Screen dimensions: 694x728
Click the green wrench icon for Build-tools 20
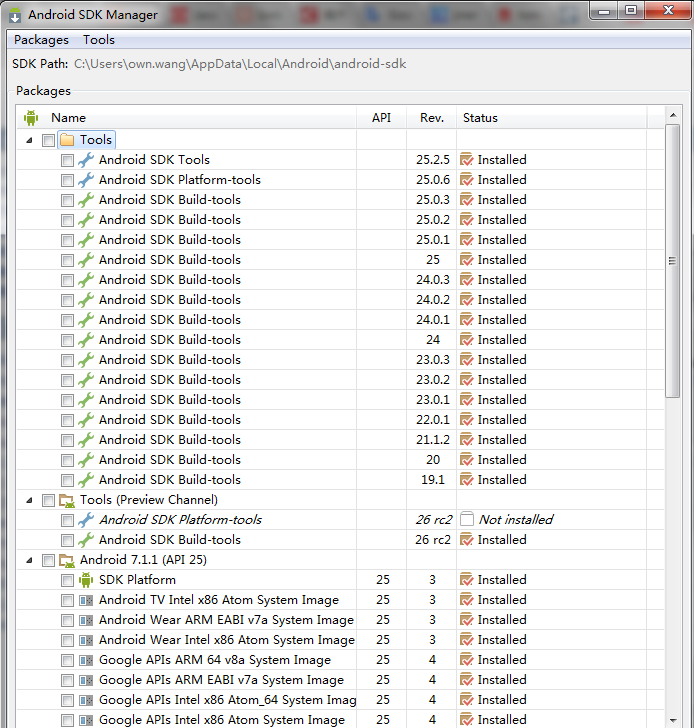click(x=86, y=460)
